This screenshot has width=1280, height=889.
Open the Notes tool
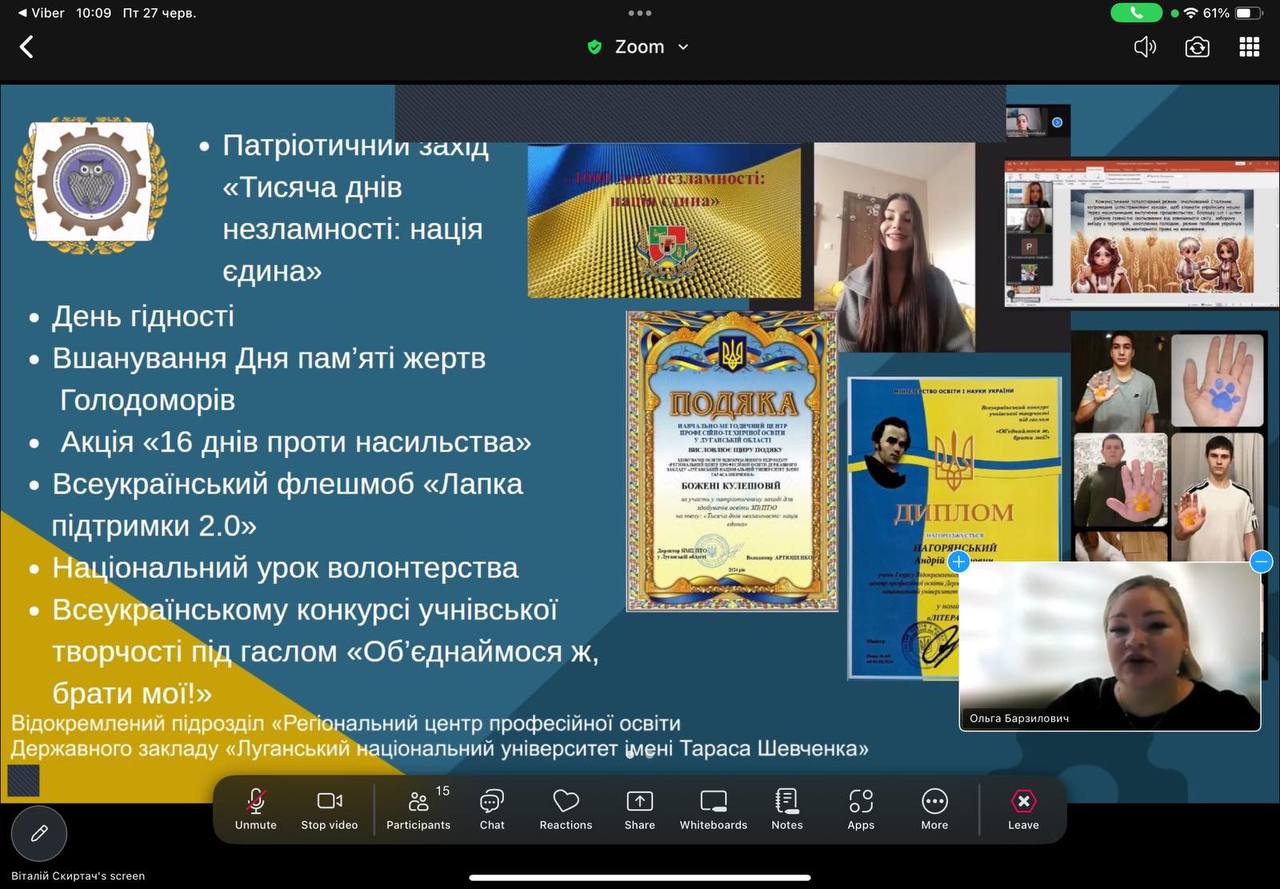coord(787,809)
